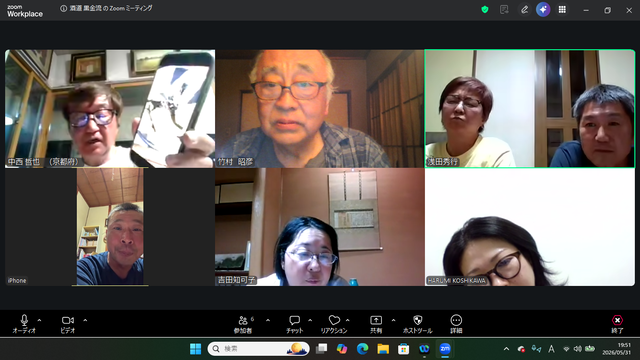Select 浅田秀行 highlighted video tile

[530, 109]
